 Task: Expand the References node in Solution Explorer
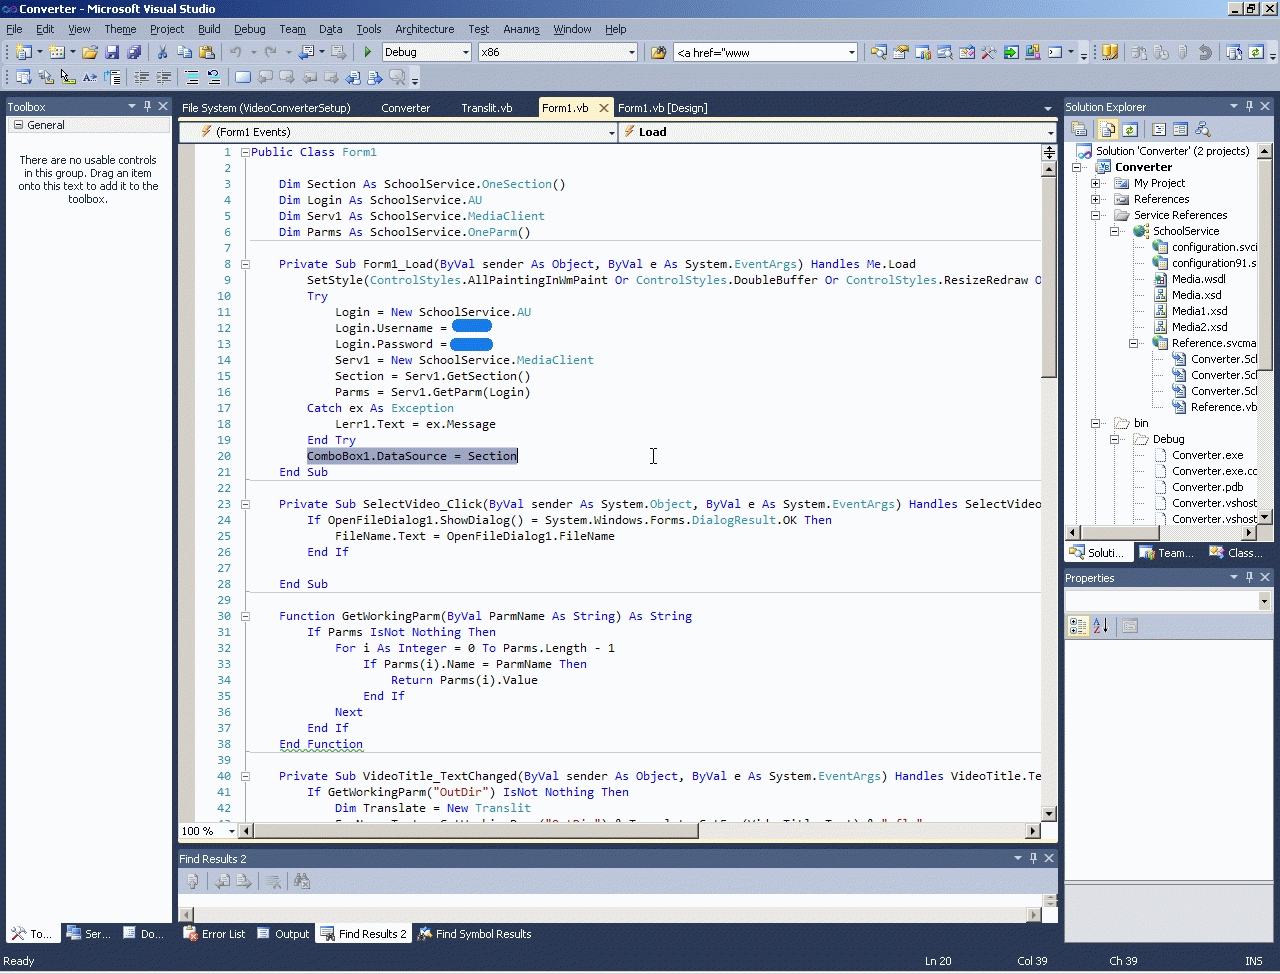tap(1096, 199)
